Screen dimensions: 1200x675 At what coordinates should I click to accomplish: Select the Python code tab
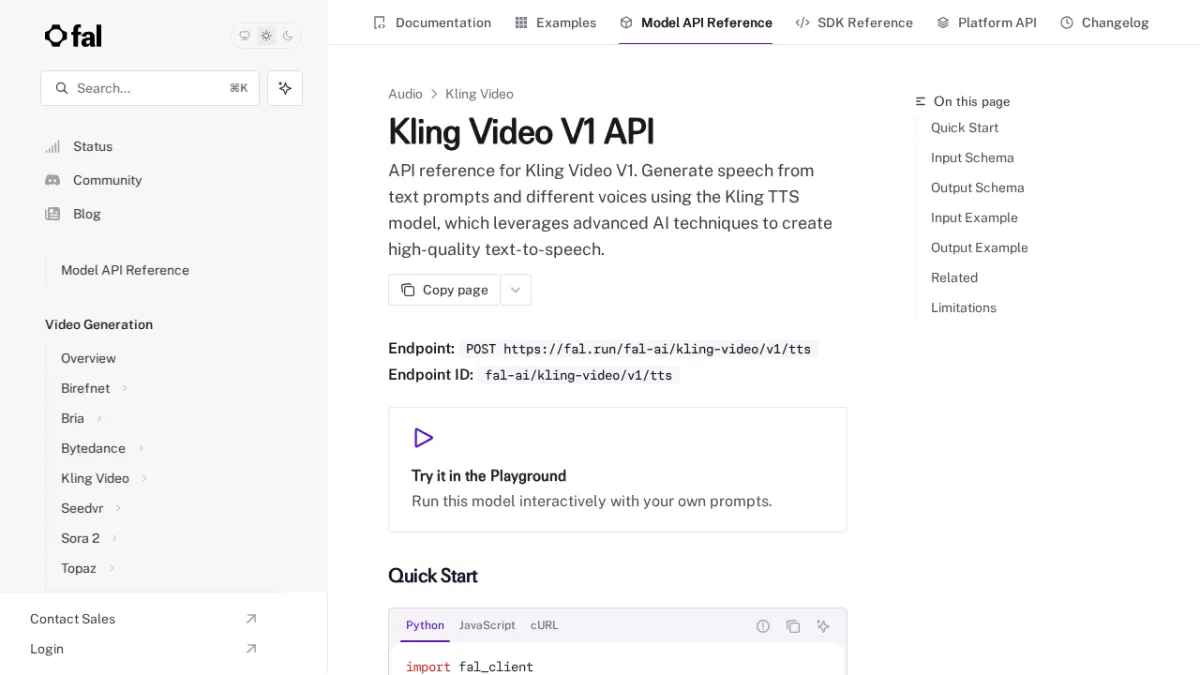tap(425, 626)
